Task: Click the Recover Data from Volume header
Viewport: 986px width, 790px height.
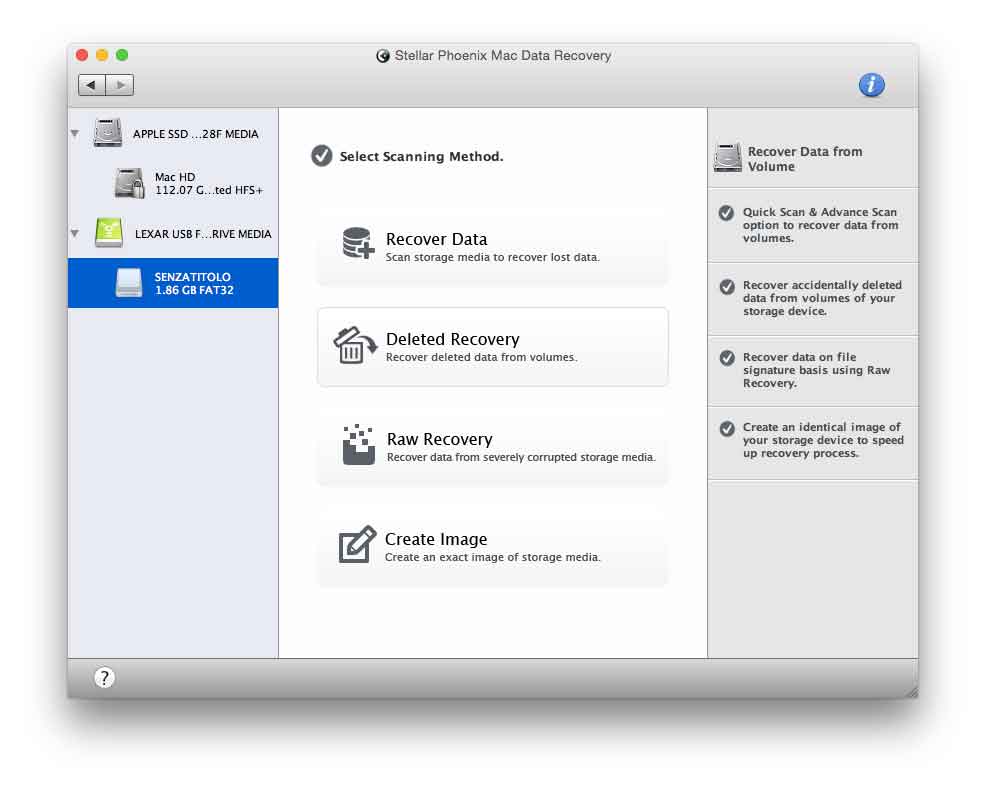Action: point(804,159)
